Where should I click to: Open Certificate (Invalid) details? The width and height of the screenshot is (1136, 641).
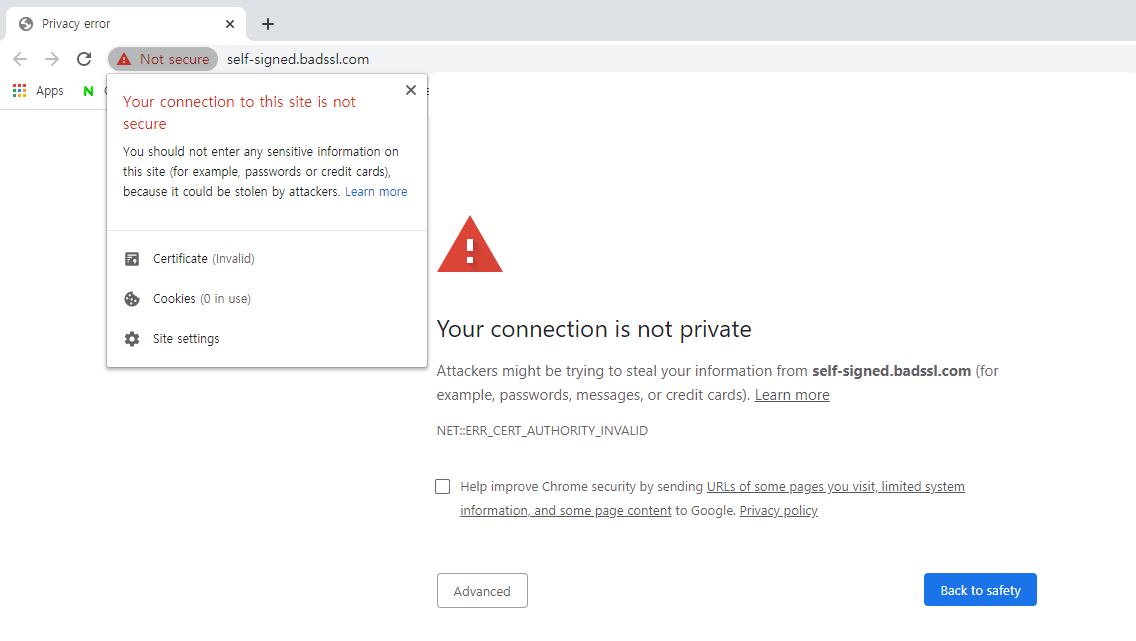(x=267, y=259)
